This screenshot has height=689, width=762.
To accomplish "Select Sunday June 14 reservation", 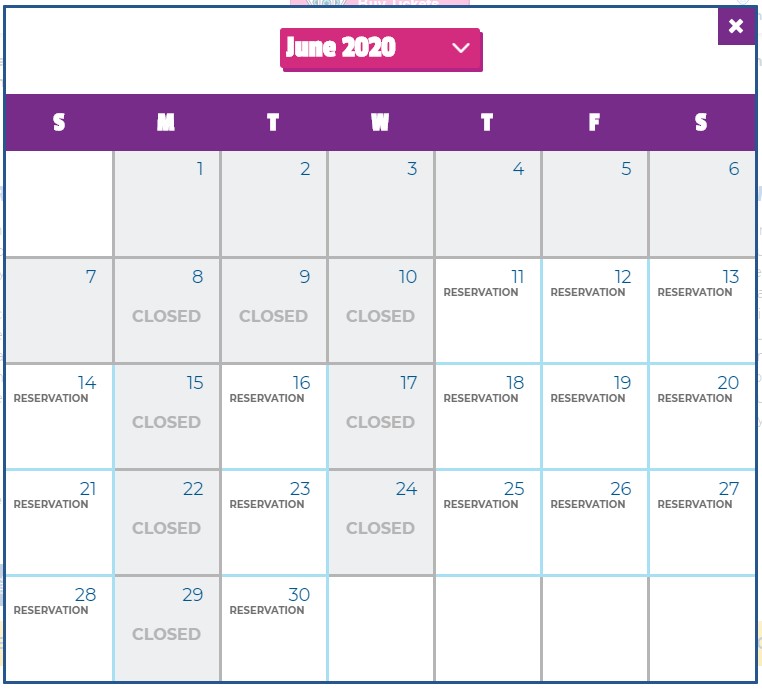I will (59, 416).
